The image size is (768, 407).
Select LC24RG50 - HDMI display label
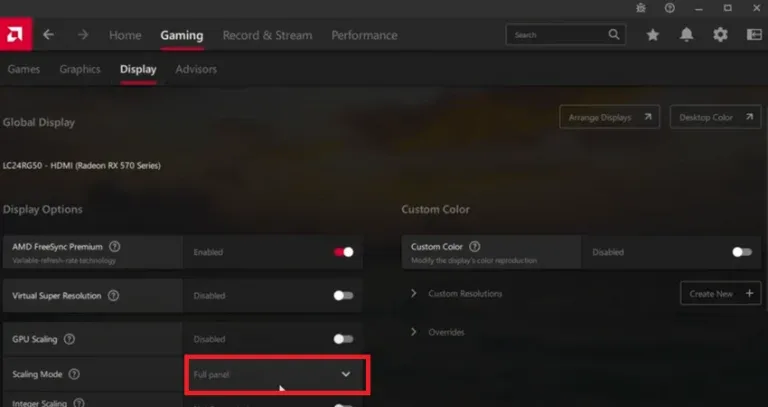[82, 166]
